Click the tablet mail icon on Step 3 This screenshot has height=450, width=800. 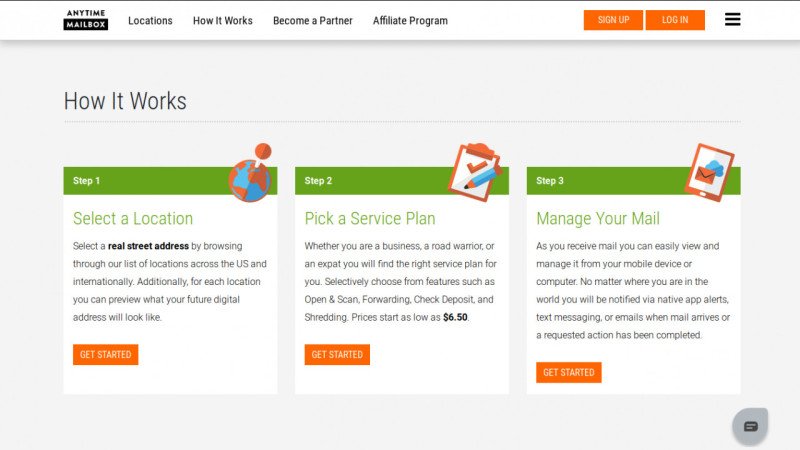(x=709, y=172)
